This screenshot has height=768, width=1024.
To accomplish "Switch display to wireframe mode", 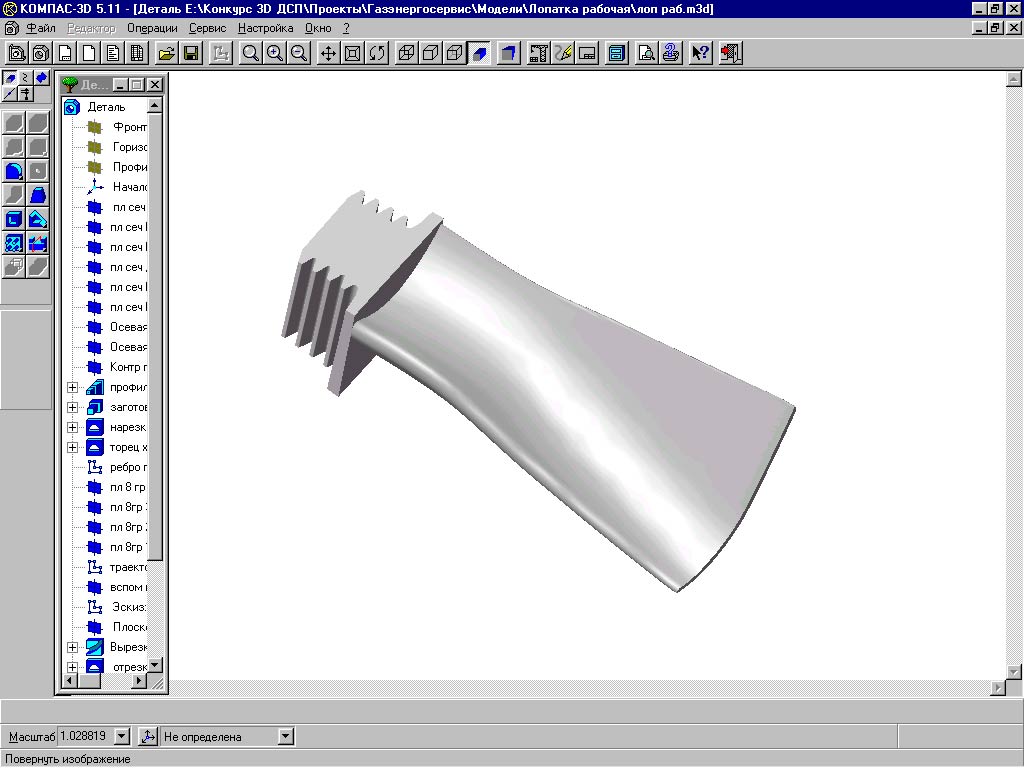I will click(407, 54).
